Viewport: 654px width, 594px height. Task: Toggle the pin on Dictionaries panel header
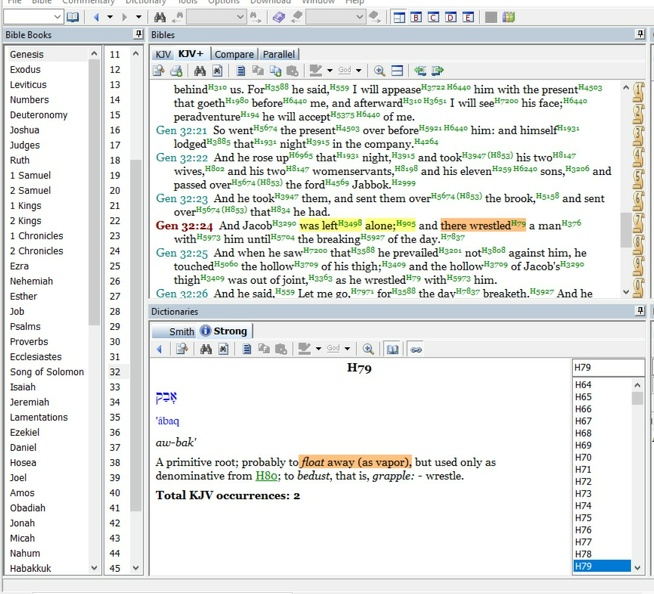[x=640, y=311]
